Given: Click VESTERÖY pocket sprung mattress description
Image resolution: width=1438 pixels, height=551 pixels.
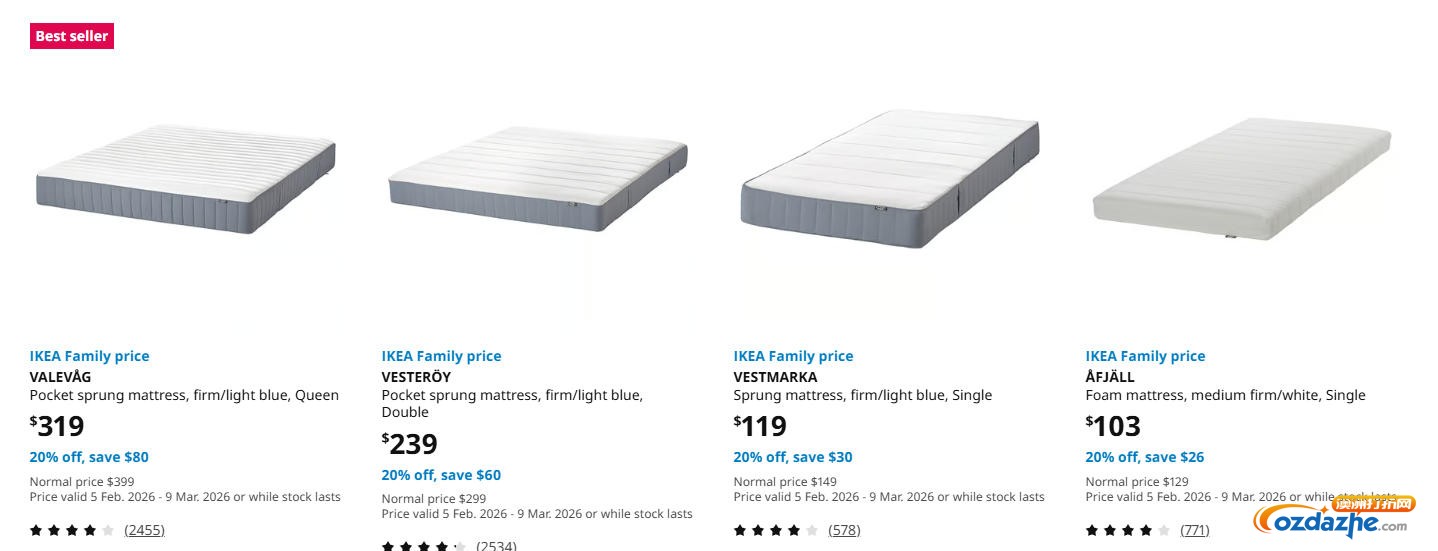Looking at the screenshot, I should pyautogui.click(x=512, y=403).
